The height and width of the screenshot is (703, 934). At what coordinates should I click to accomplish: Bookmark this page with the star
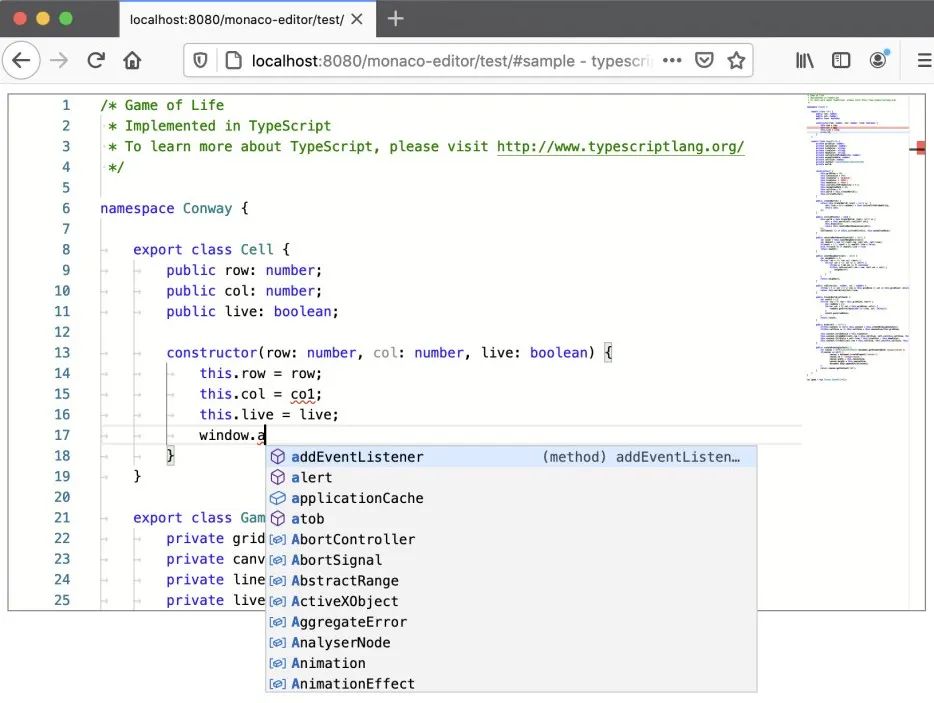736,60
